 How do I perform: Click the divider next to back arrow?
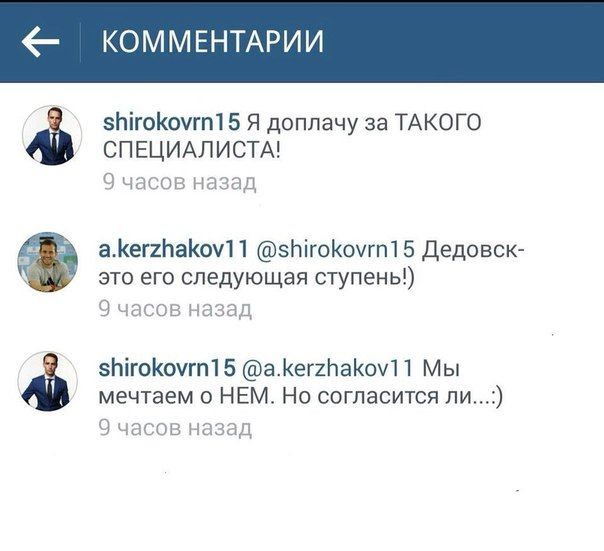(x=80, y=42)
